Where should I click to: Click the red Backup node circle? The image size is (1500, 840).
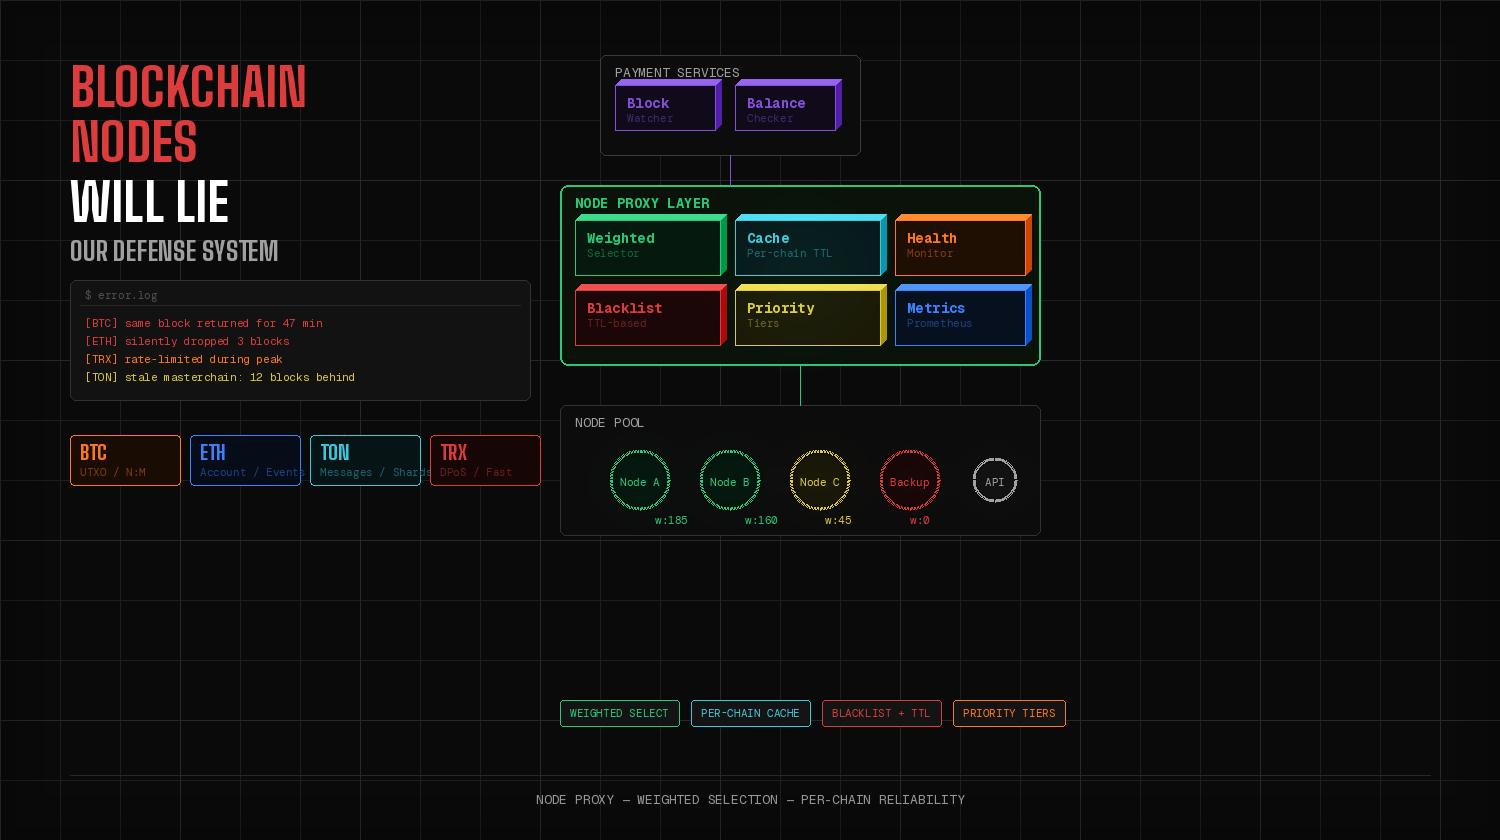pyautogui.click(x=910, y=481)
